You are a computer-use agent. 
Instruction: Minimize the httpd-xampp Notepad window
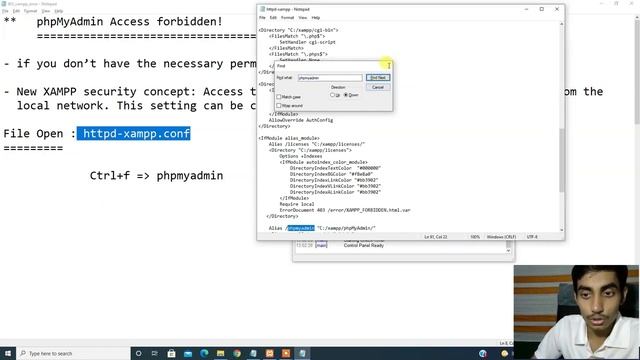(x=527, y=9)
